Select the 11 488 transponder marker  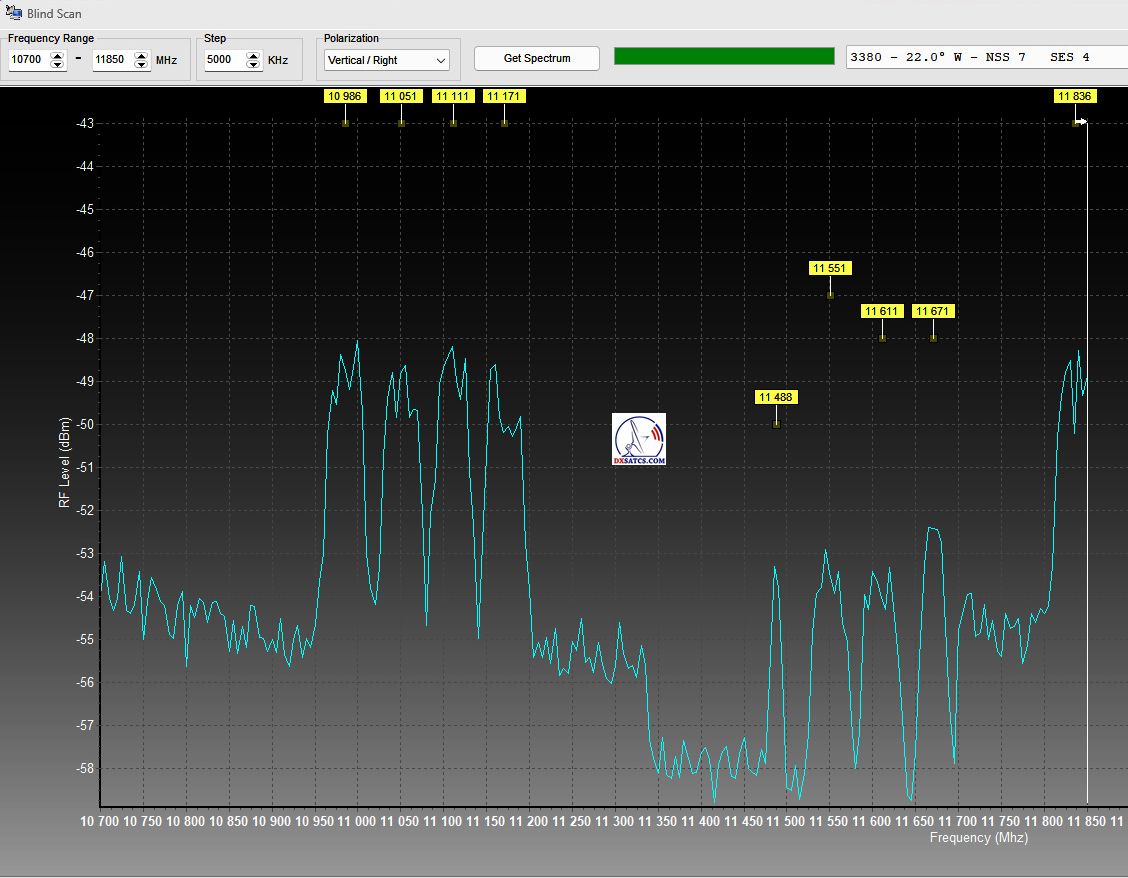(x=776, y=397)
